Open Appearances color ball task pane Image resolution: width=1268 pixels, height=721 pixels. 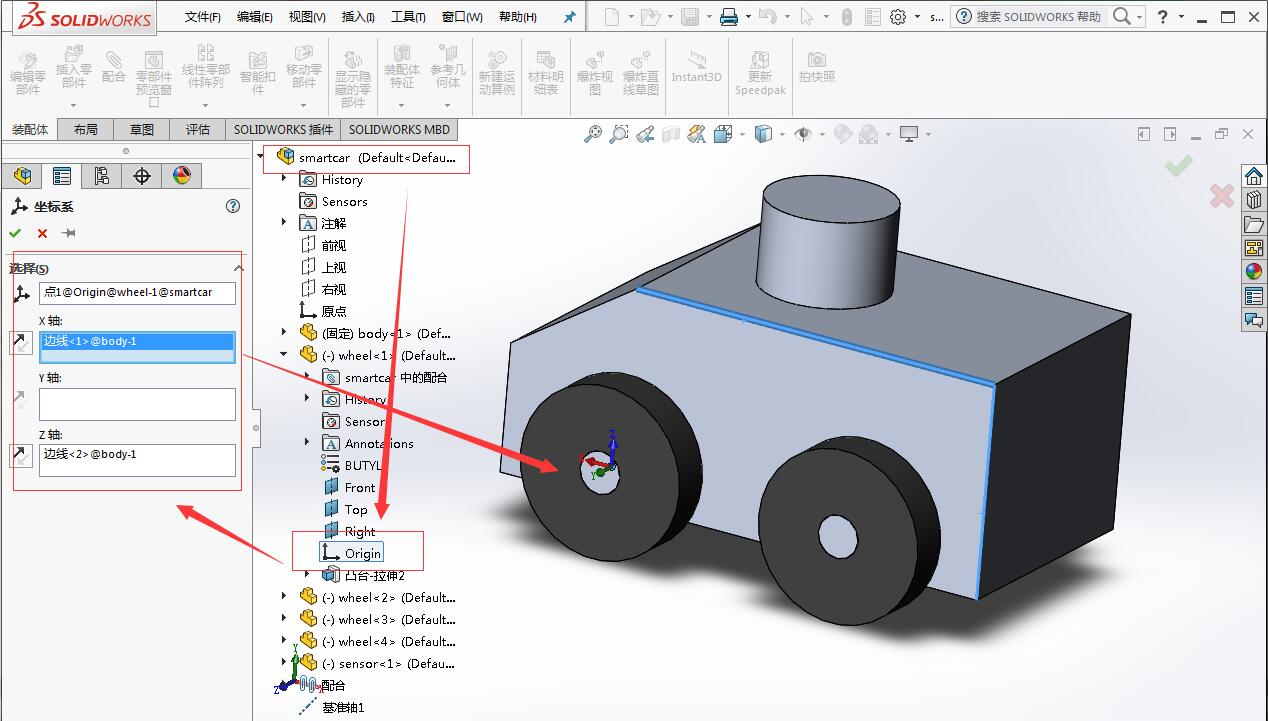tap(1254, 272)
